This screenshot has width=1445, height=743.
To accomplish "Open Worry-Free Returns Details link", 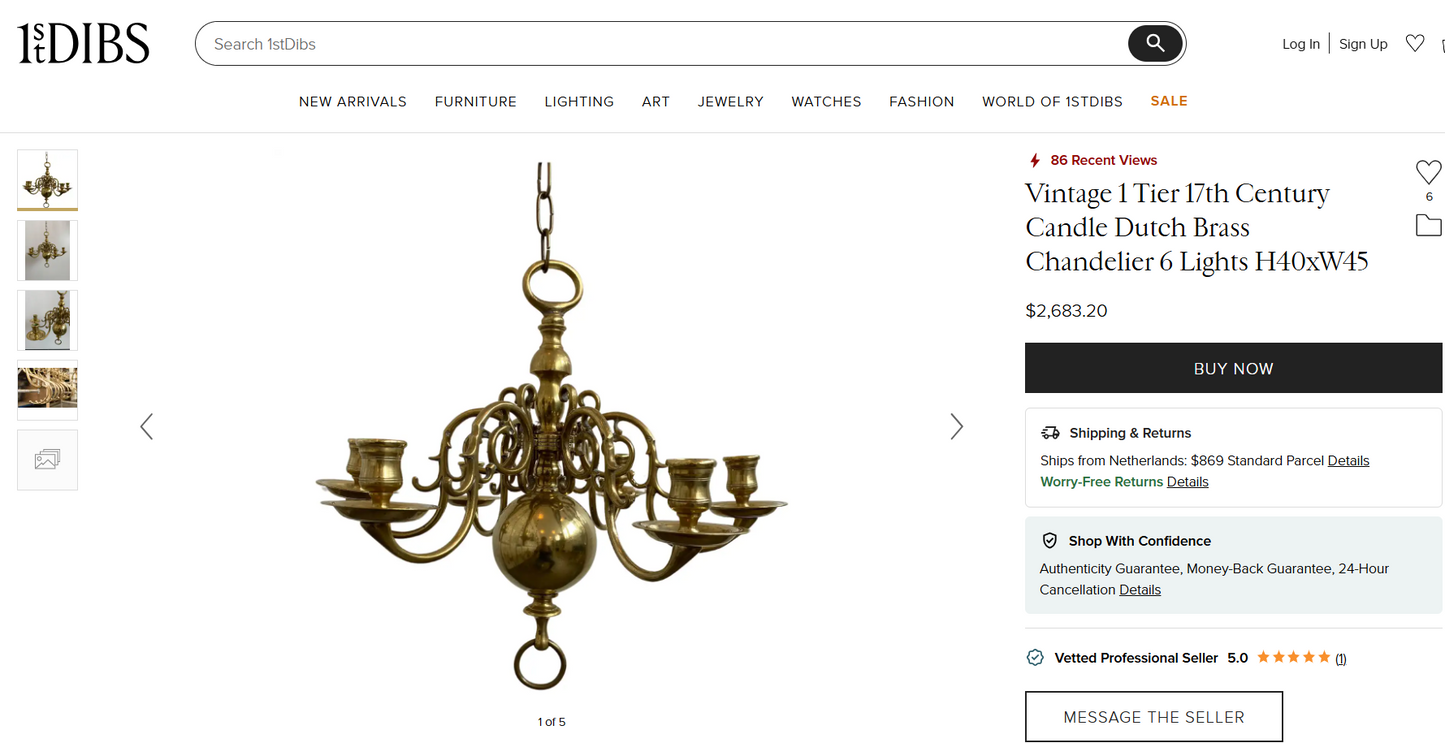I will pyautogui.click(x=1187, y=481).
